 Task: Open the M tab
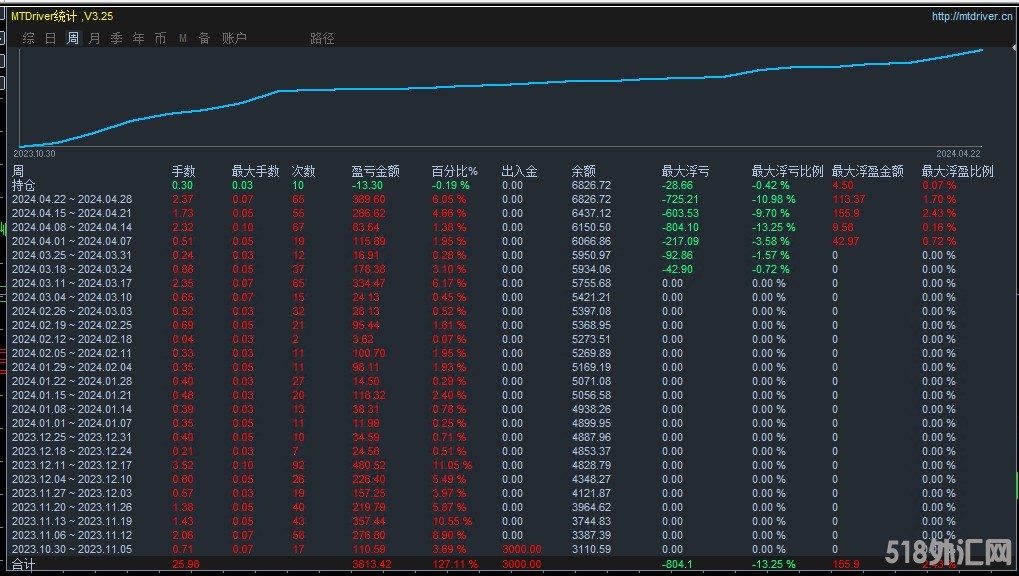point(183,38)
